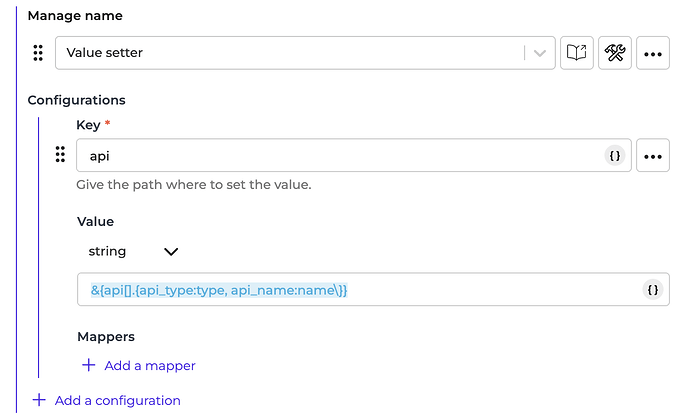Open the documentation book icon

[576, 53]
